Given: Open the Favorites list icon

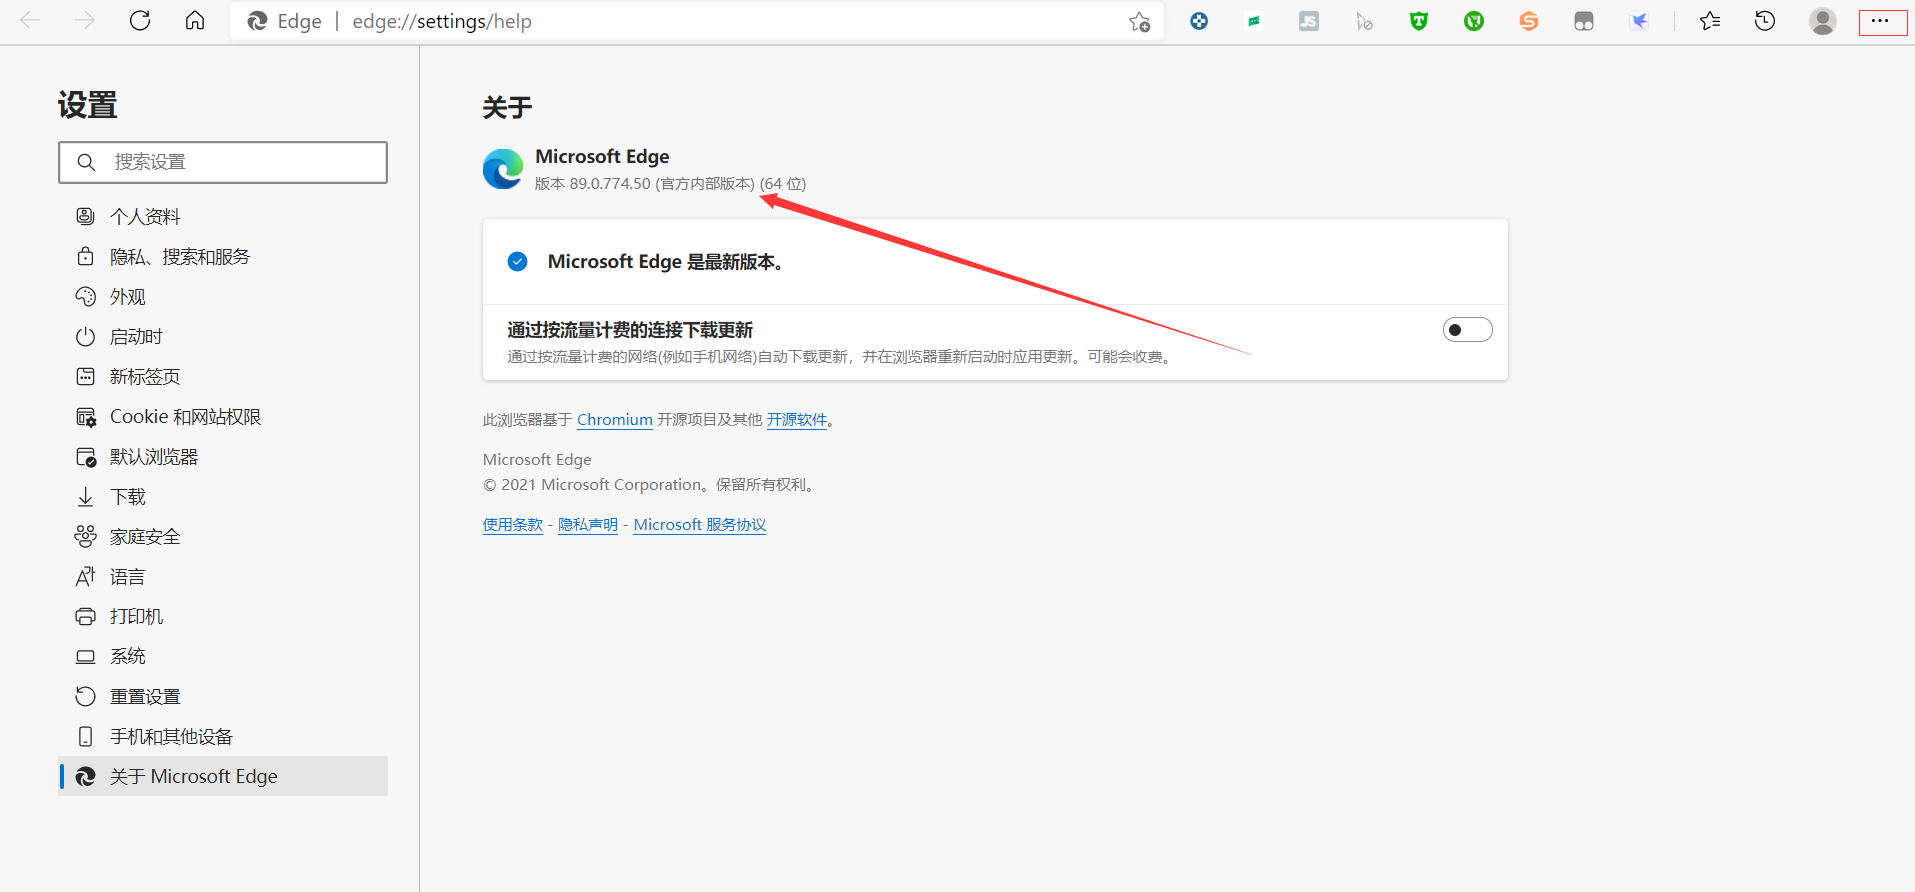Looking at the screenshot, I should point(1710,21).
